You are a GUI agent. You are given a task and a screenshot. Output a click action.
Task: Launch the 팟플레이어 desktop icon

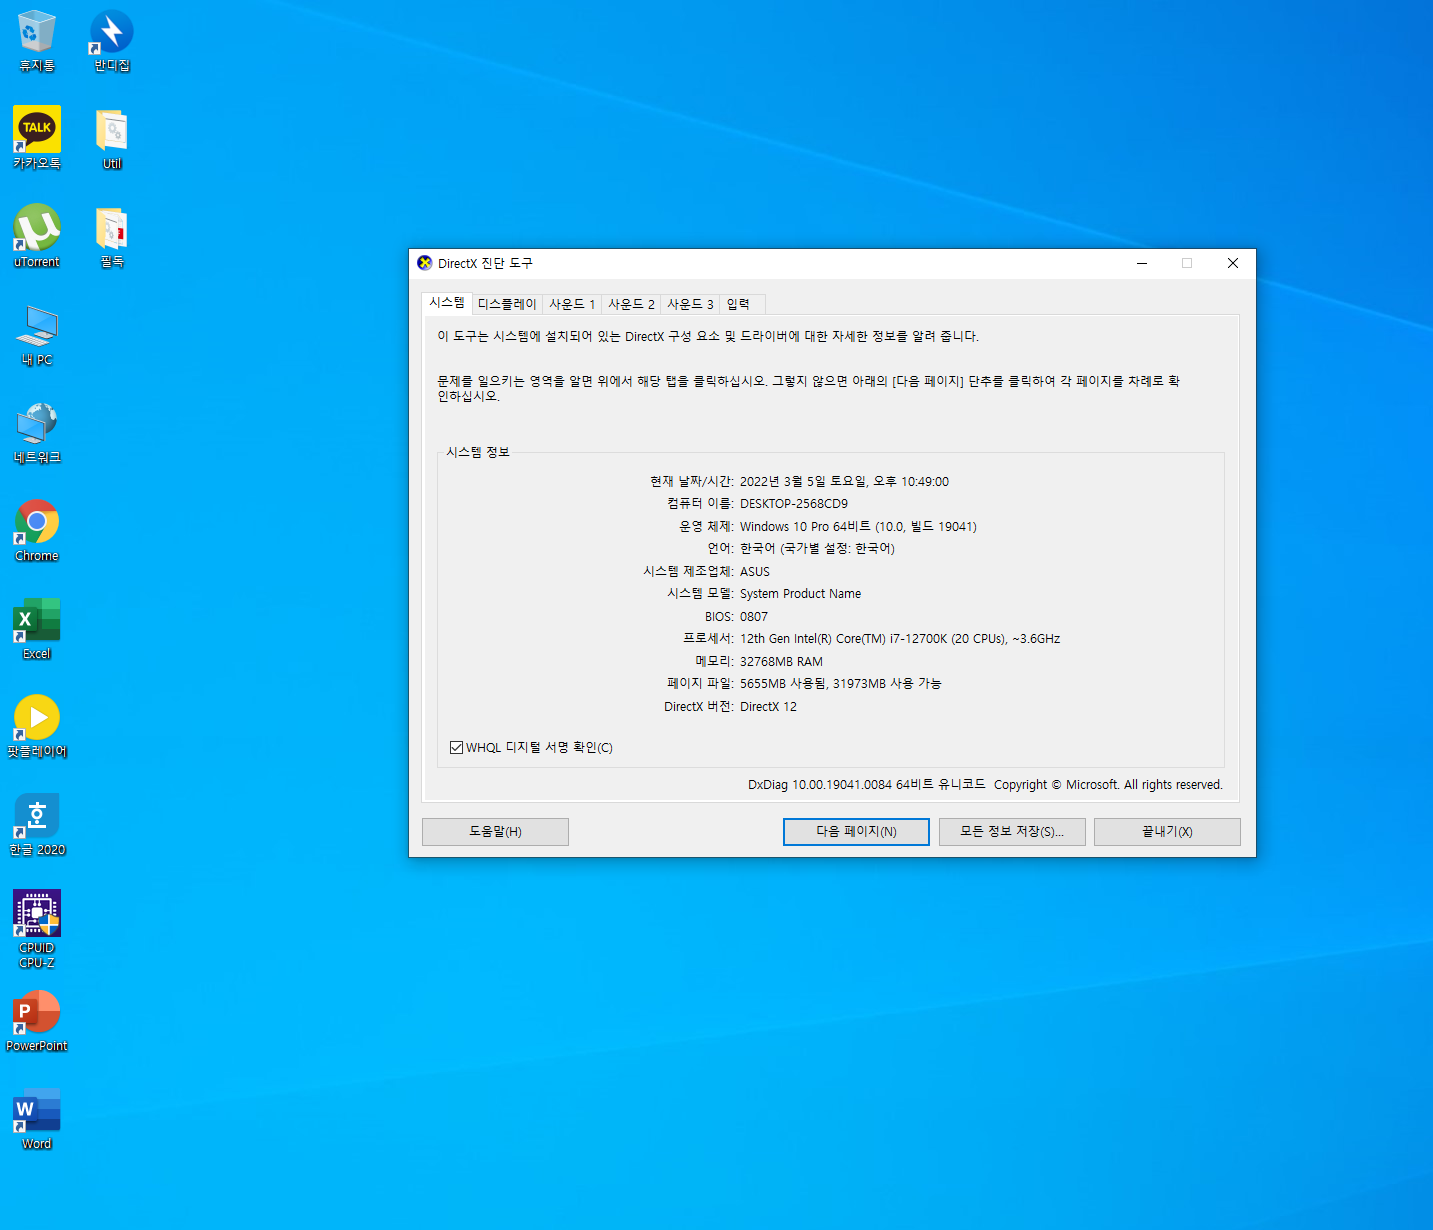(37, 726)
